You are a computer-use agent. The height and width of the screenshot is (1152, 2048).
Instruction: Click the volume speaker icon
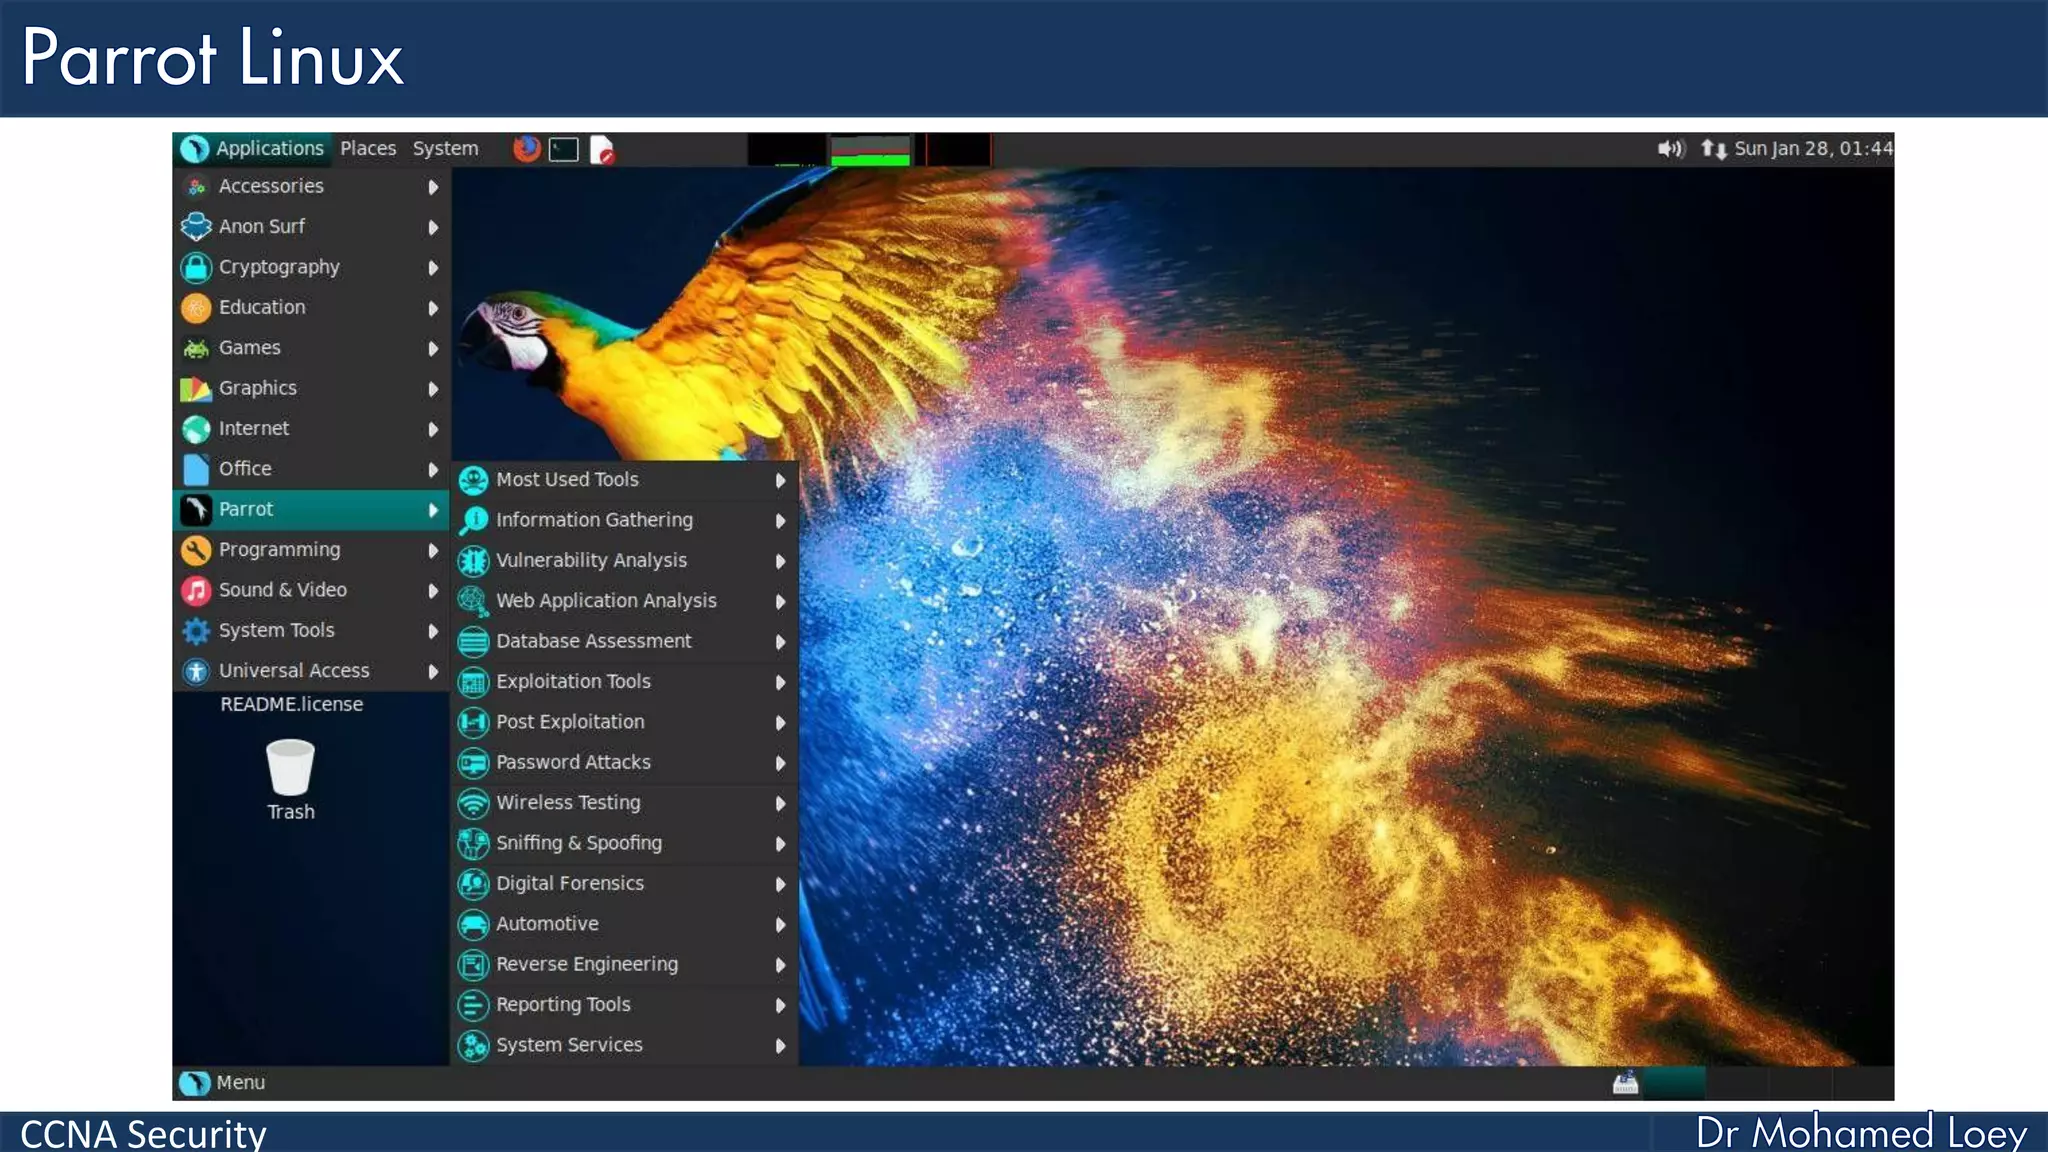click(1670, 149)
